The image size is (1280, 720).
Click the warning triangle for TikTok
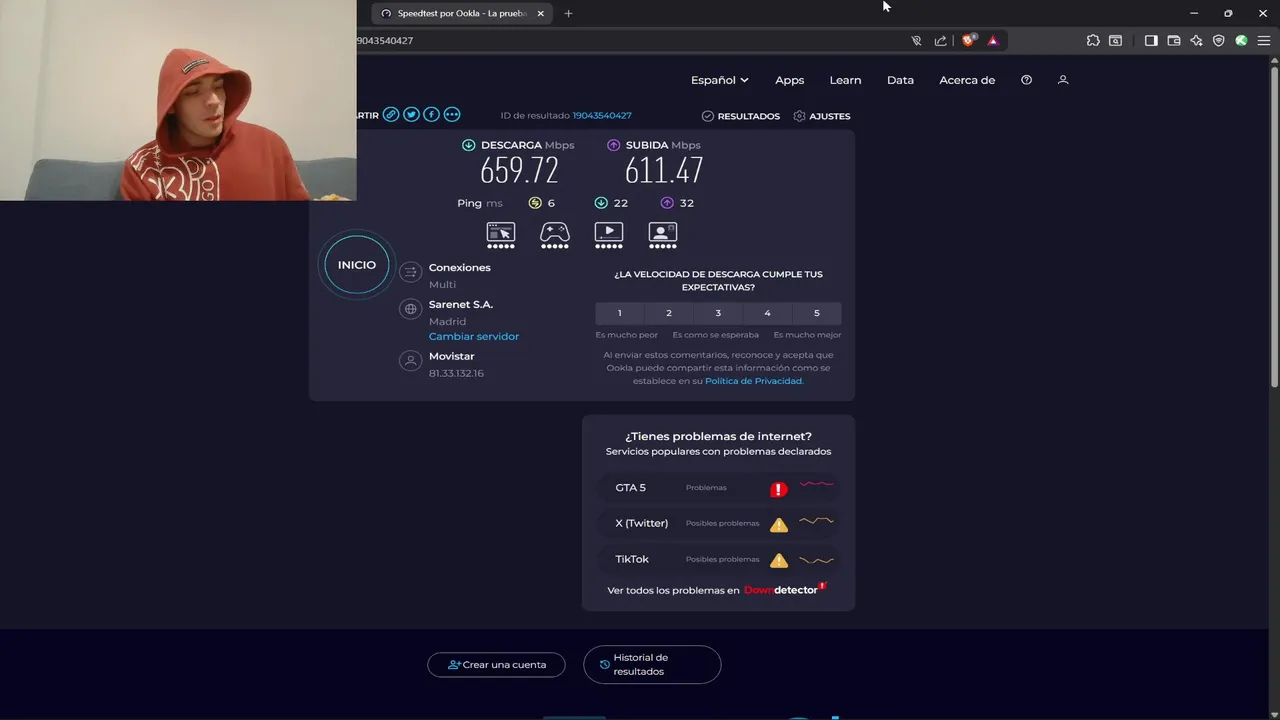pos(779,560)
